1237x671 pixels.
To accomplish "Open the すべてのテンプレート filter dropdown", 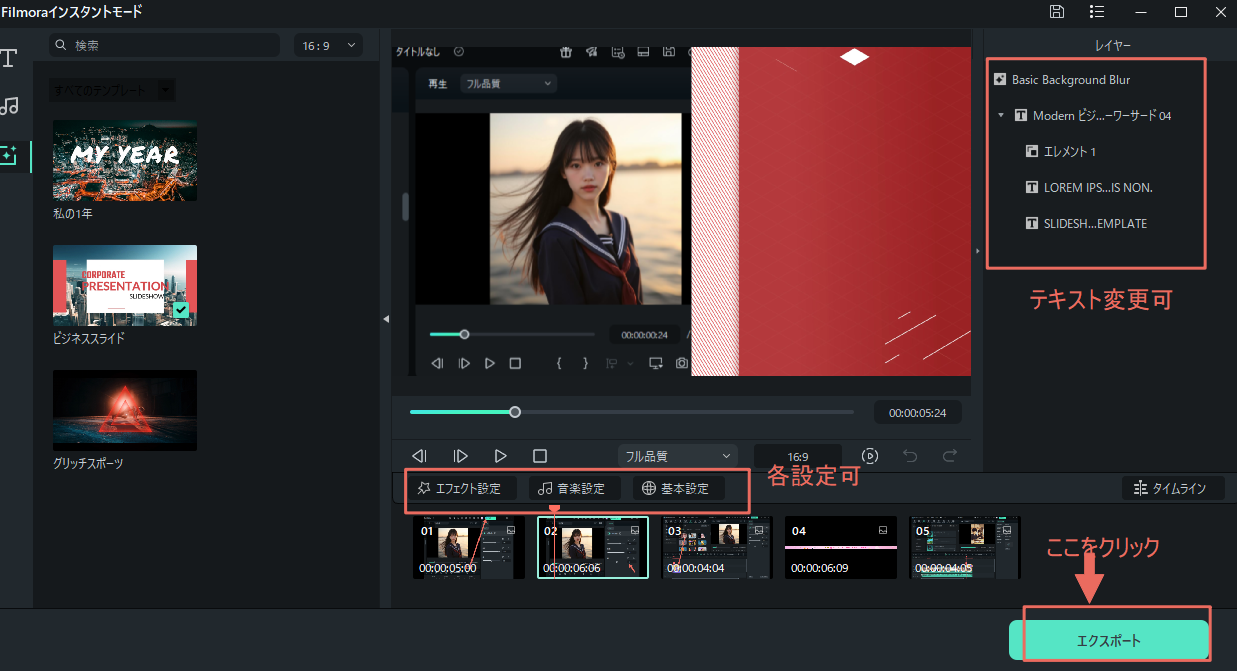I will pyautogui.click(x=113, y=90).
